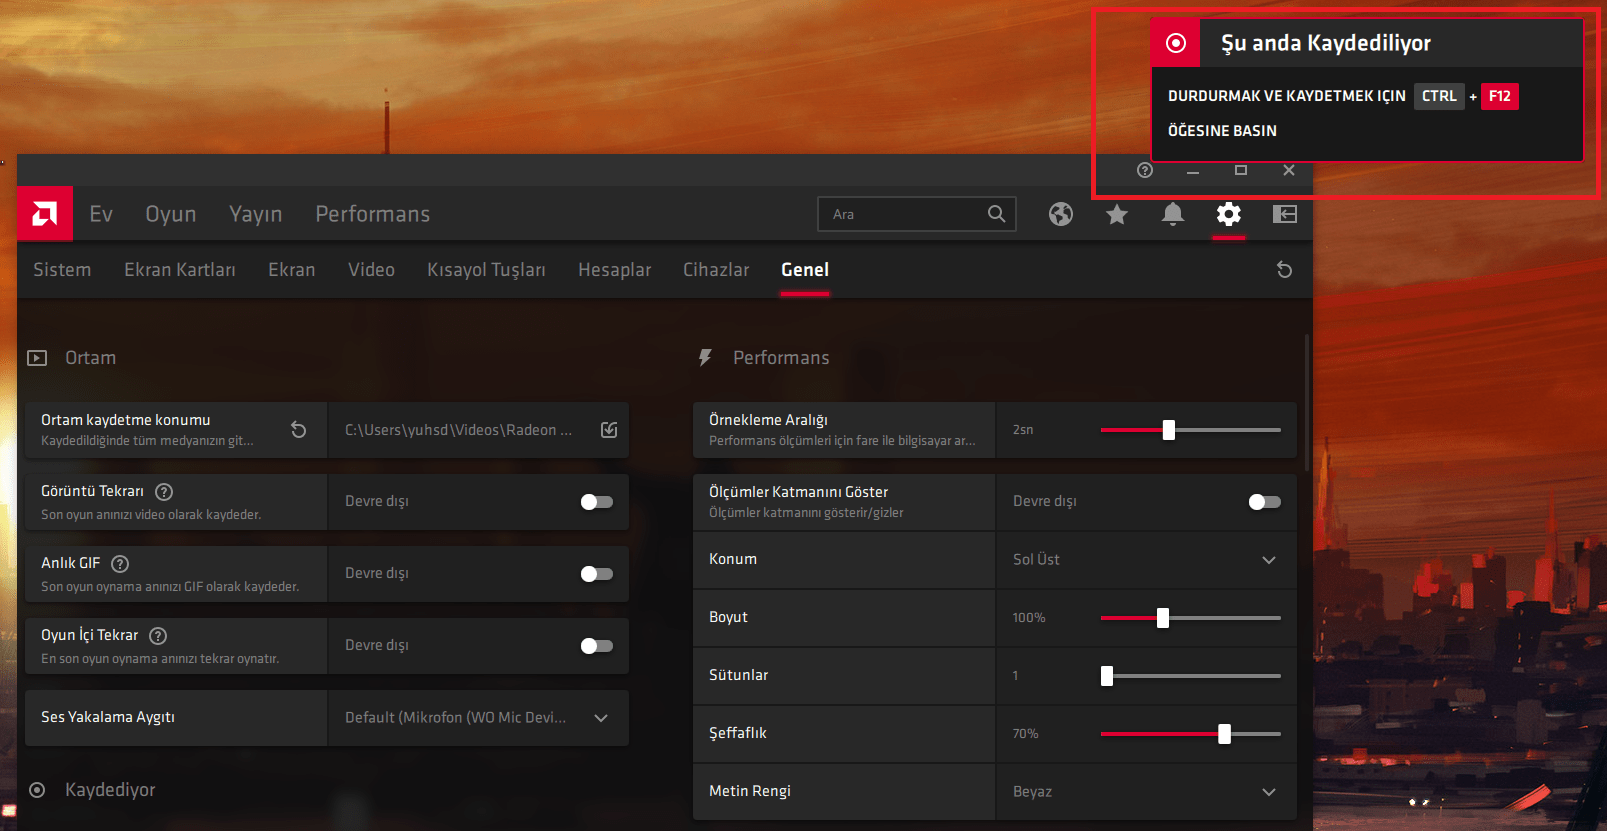
Task: Click the Ekran Kartları tab
Action: 180,270
